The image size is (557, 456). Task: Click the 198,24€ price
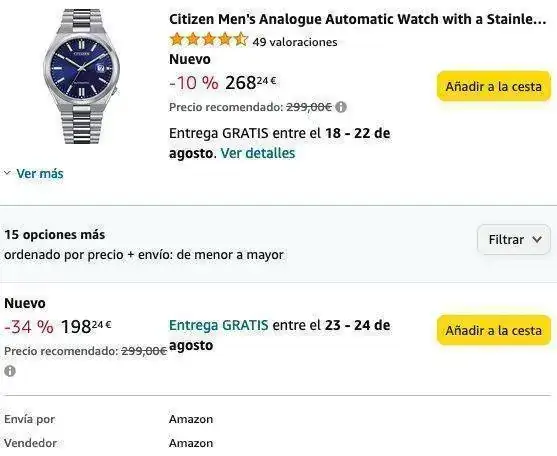pos(86,326)
